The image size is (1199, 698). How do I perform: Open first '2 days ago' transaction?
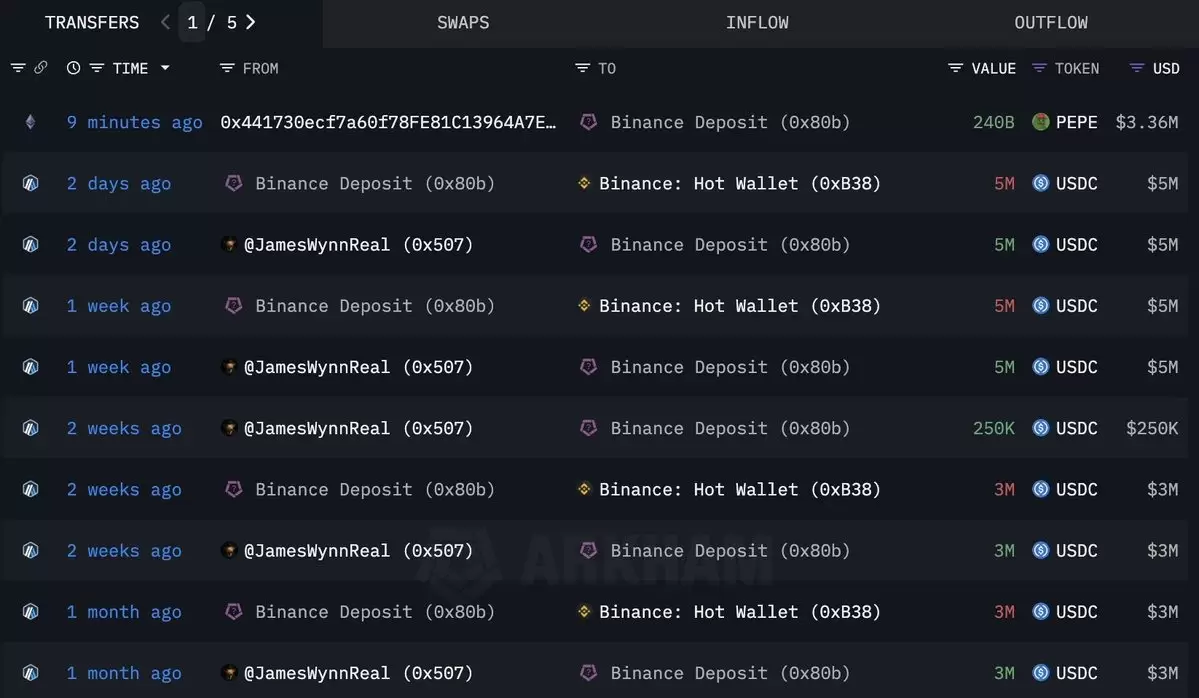pyautogui.click(x=119, y=183)
